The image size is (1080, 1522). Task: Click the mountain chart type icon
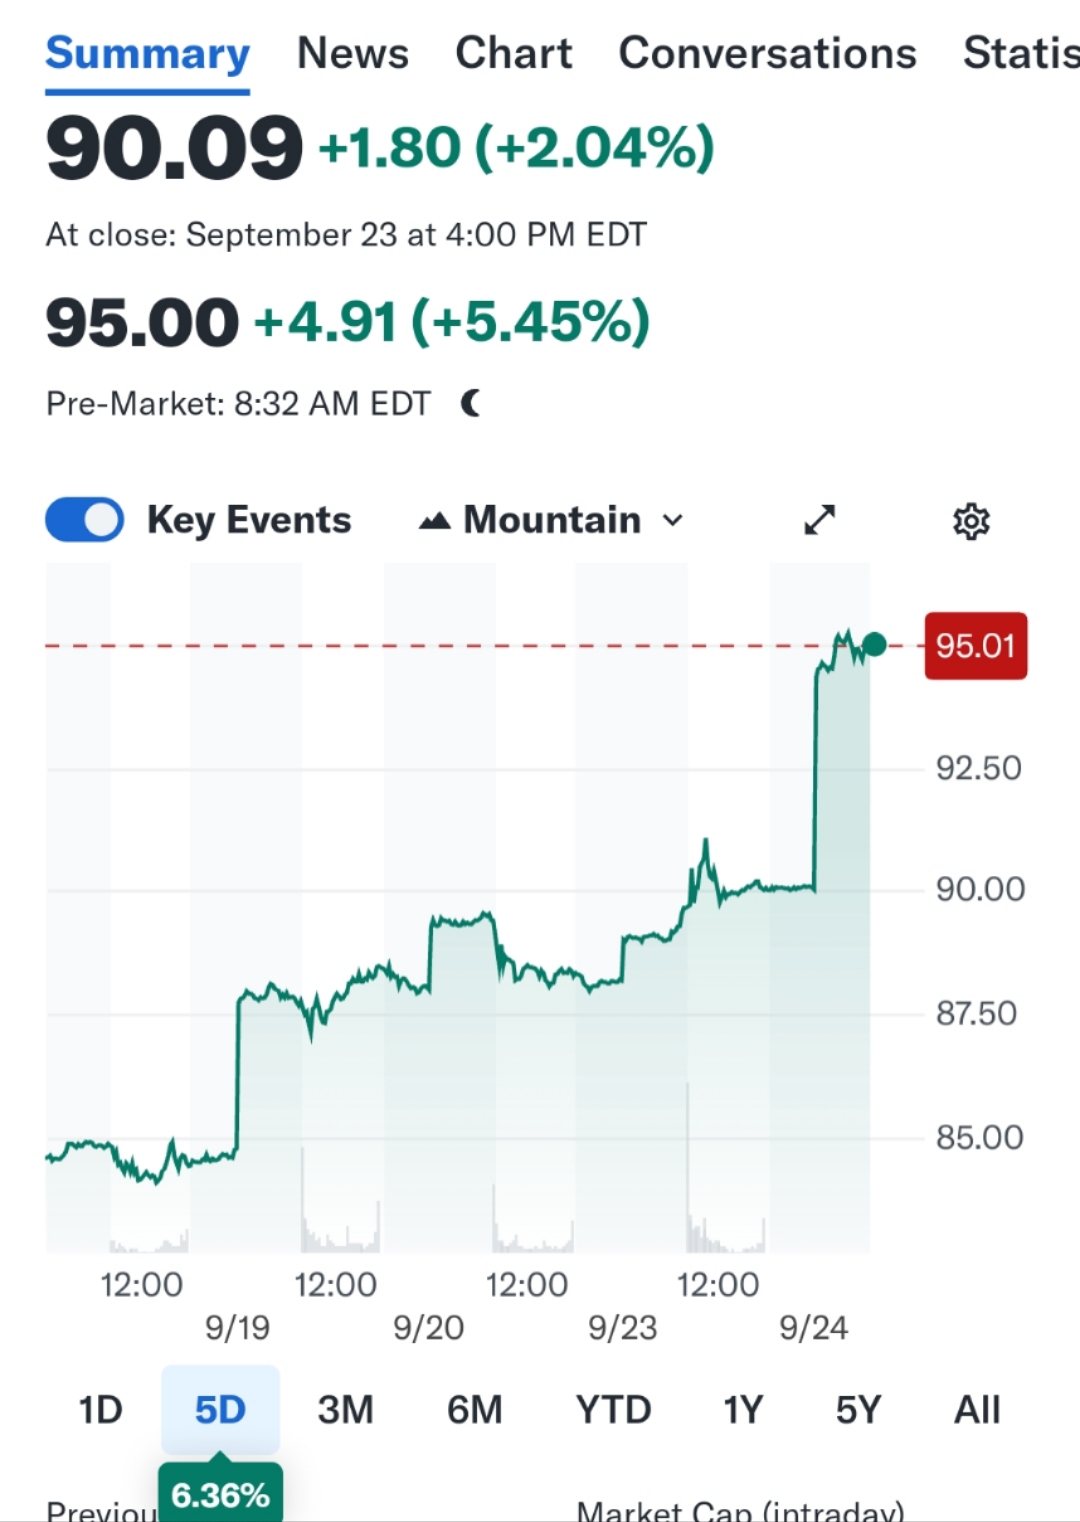[434, 521]
